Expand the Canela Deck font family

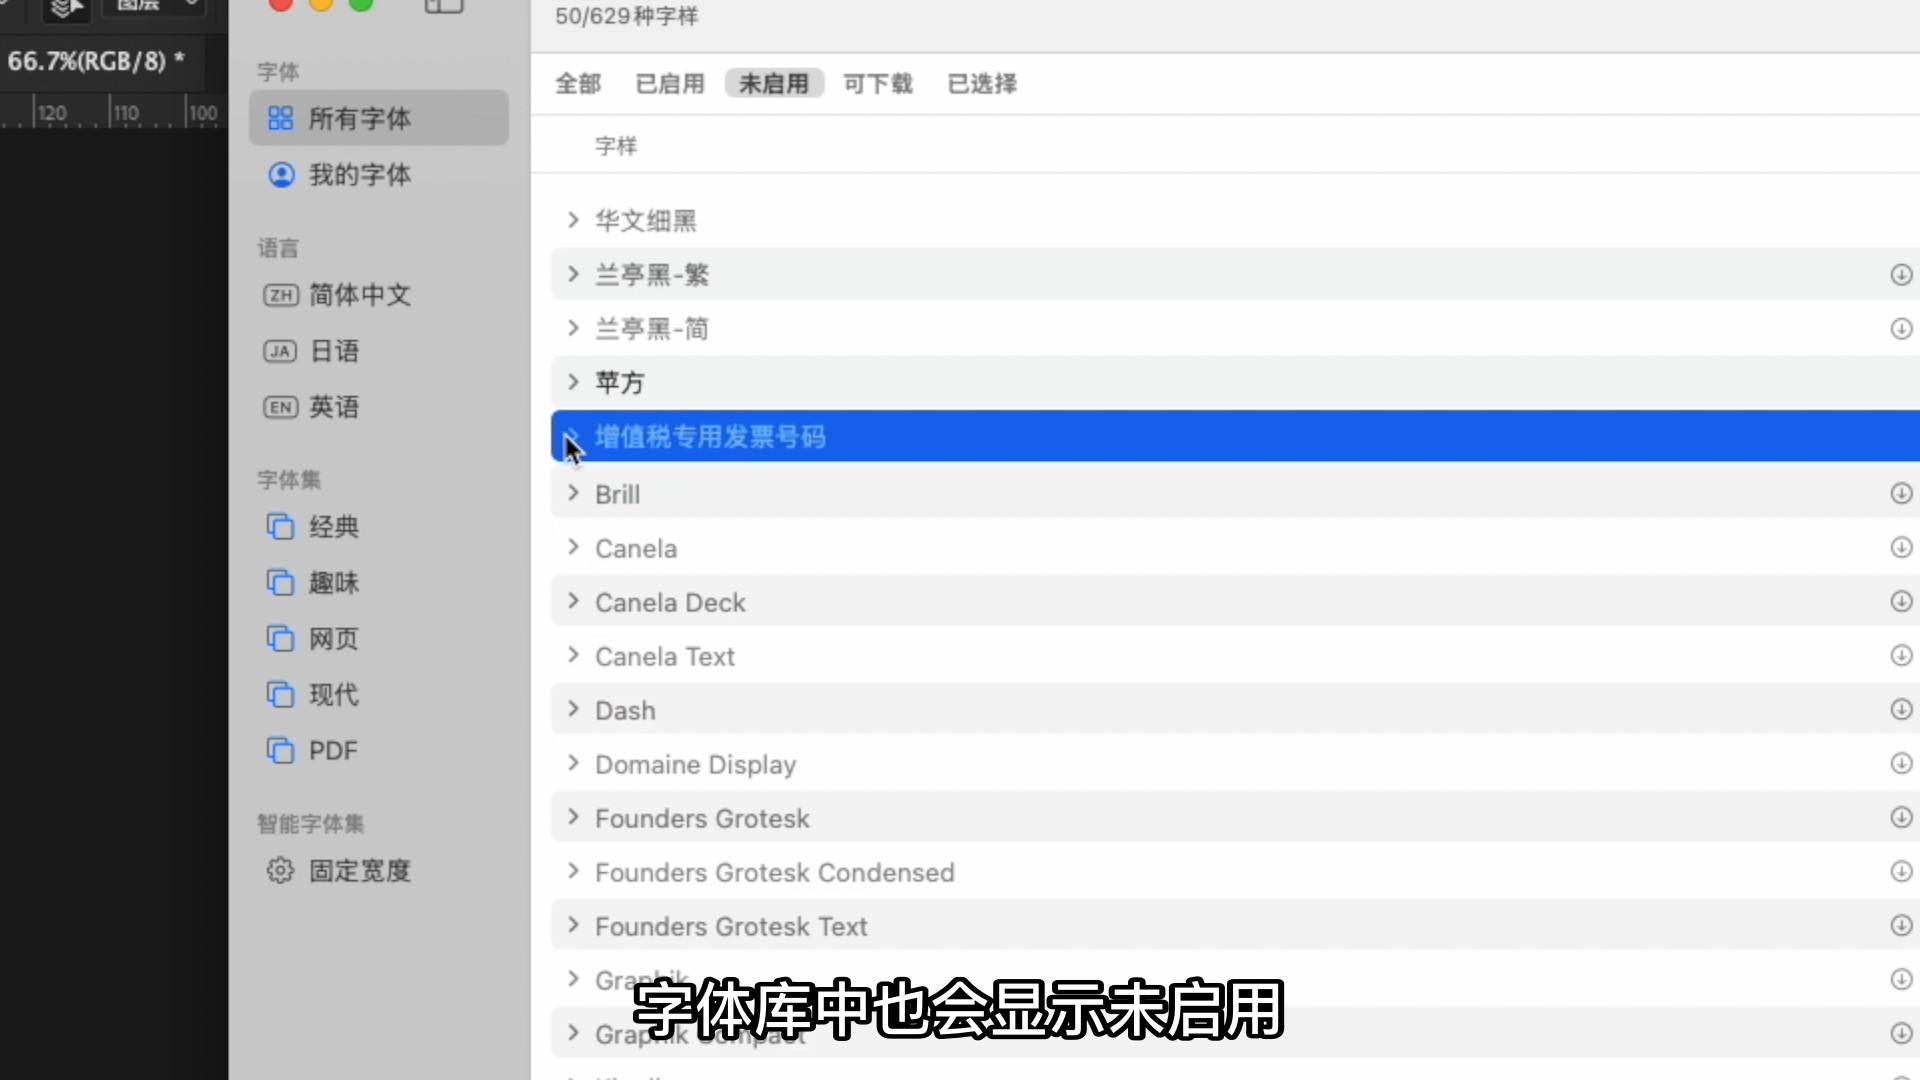point(575,601)
